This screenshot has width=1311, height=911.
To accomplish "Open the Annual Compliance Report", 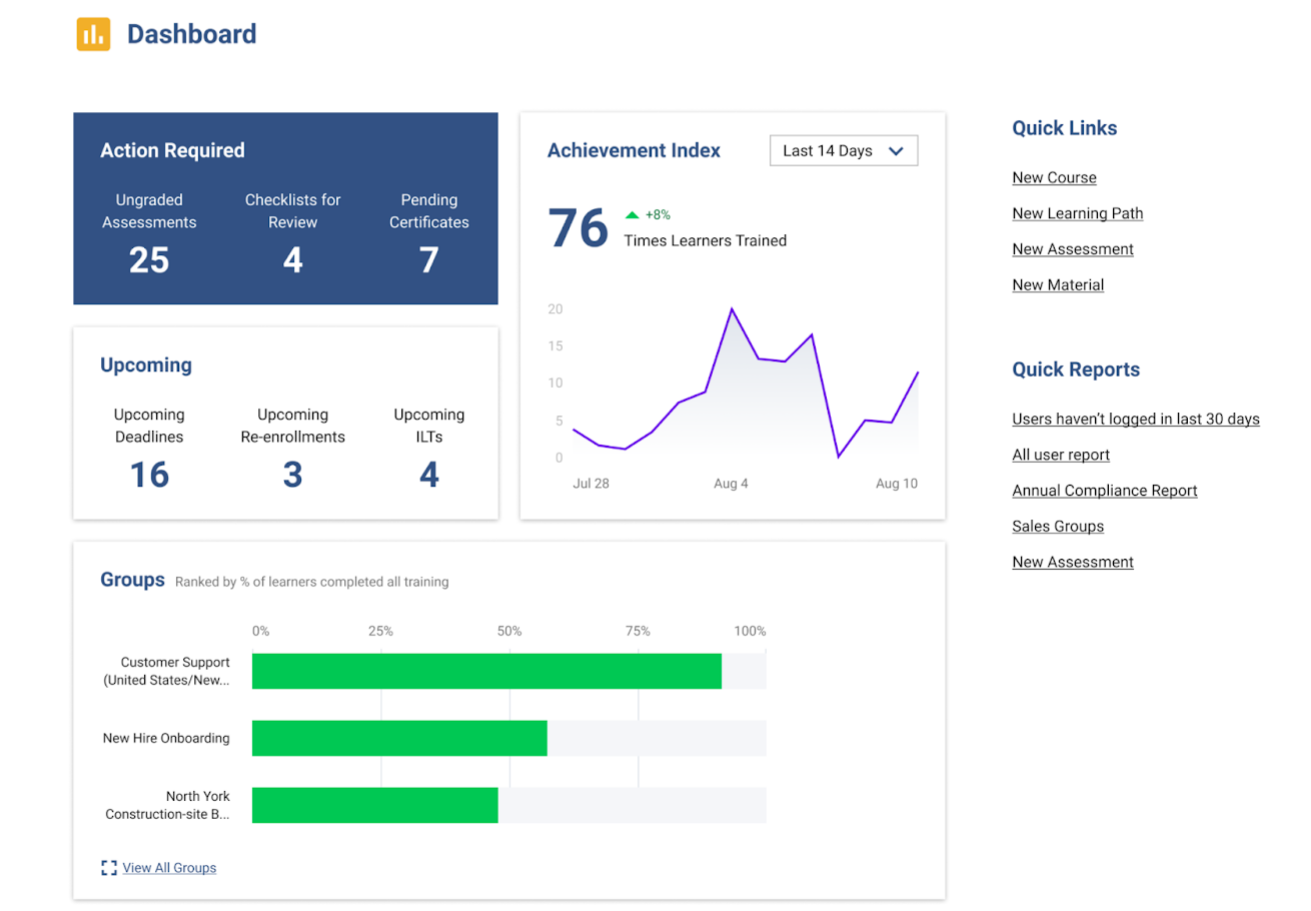I will 1105,491.
